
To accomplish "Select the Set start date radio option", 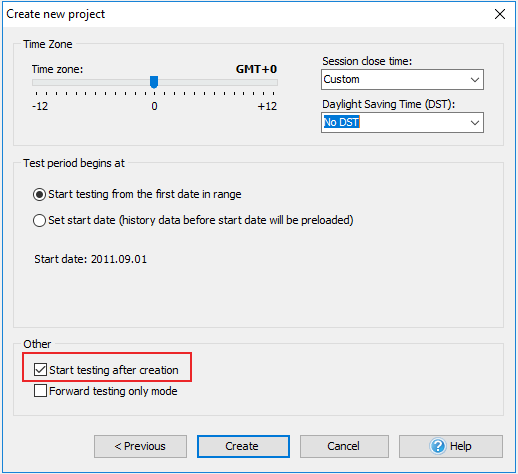I will click(39, 220).
